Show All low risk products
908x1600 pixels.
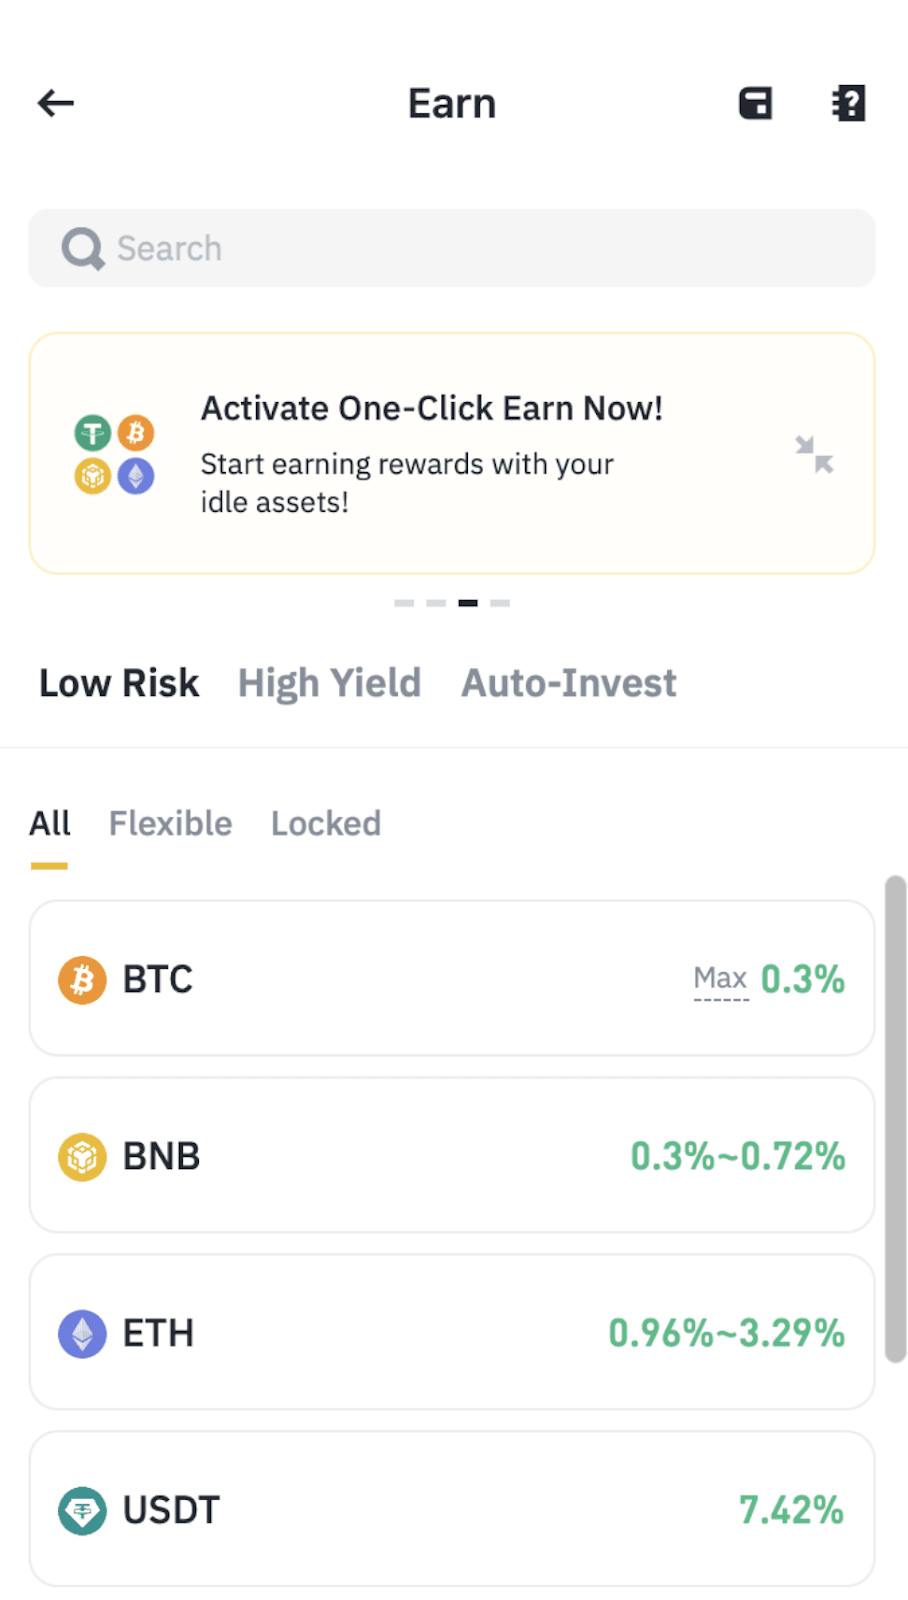tap(49, 824)
